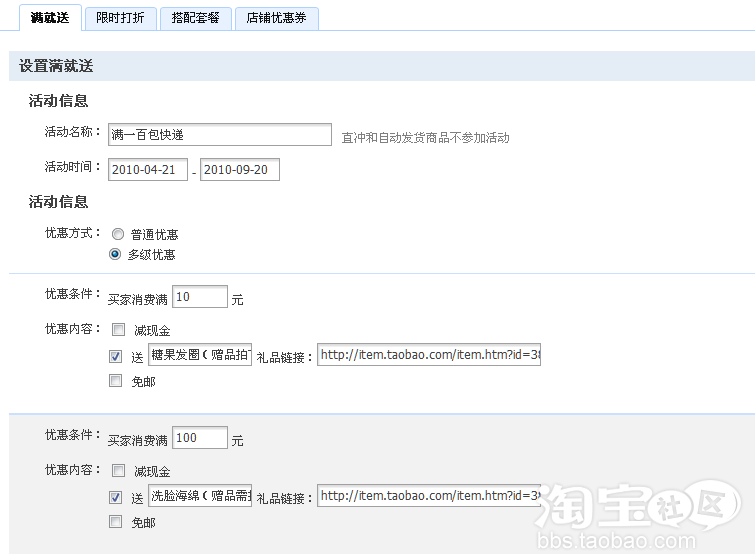Click the gift name field with 洗脸海绵
Image resolution: width=755 pixels, height=554 pixels.
point(200,496)
